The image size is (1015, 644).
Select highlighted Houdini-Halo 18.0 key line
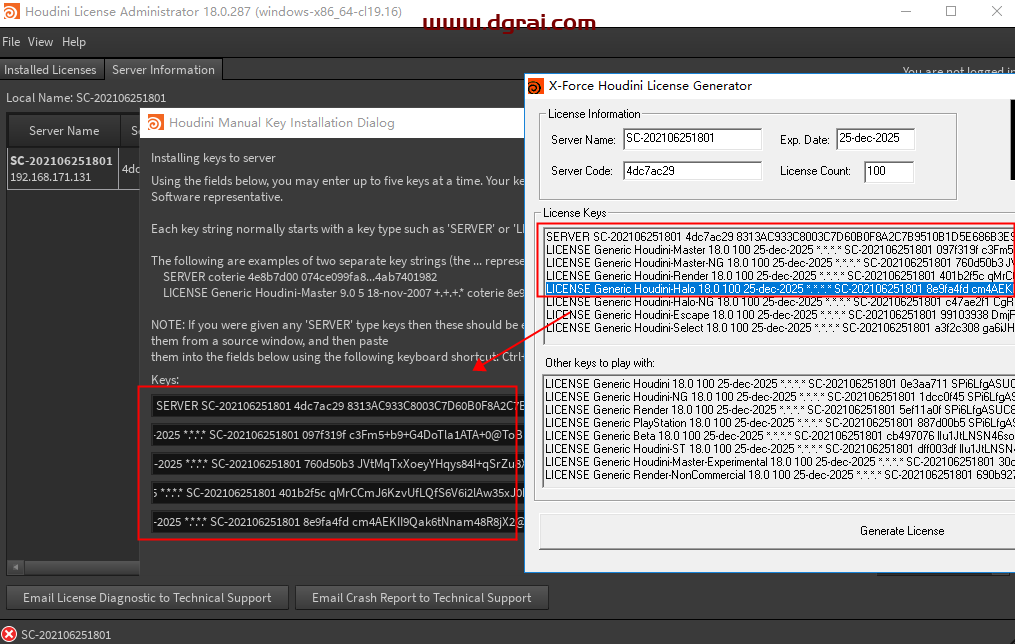[x=779, y=289]
